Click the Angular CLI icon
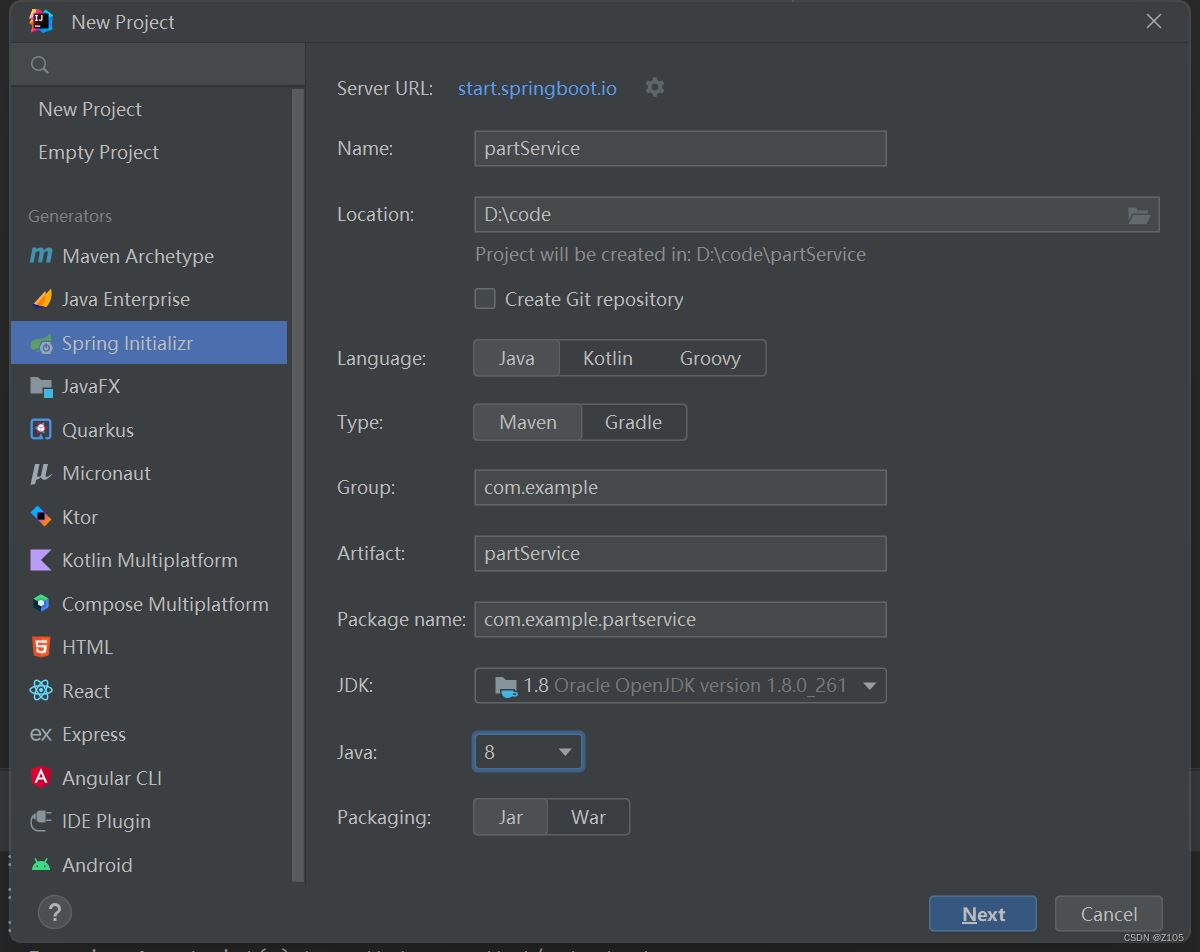 pyautogui.click(x=41, y=778)
